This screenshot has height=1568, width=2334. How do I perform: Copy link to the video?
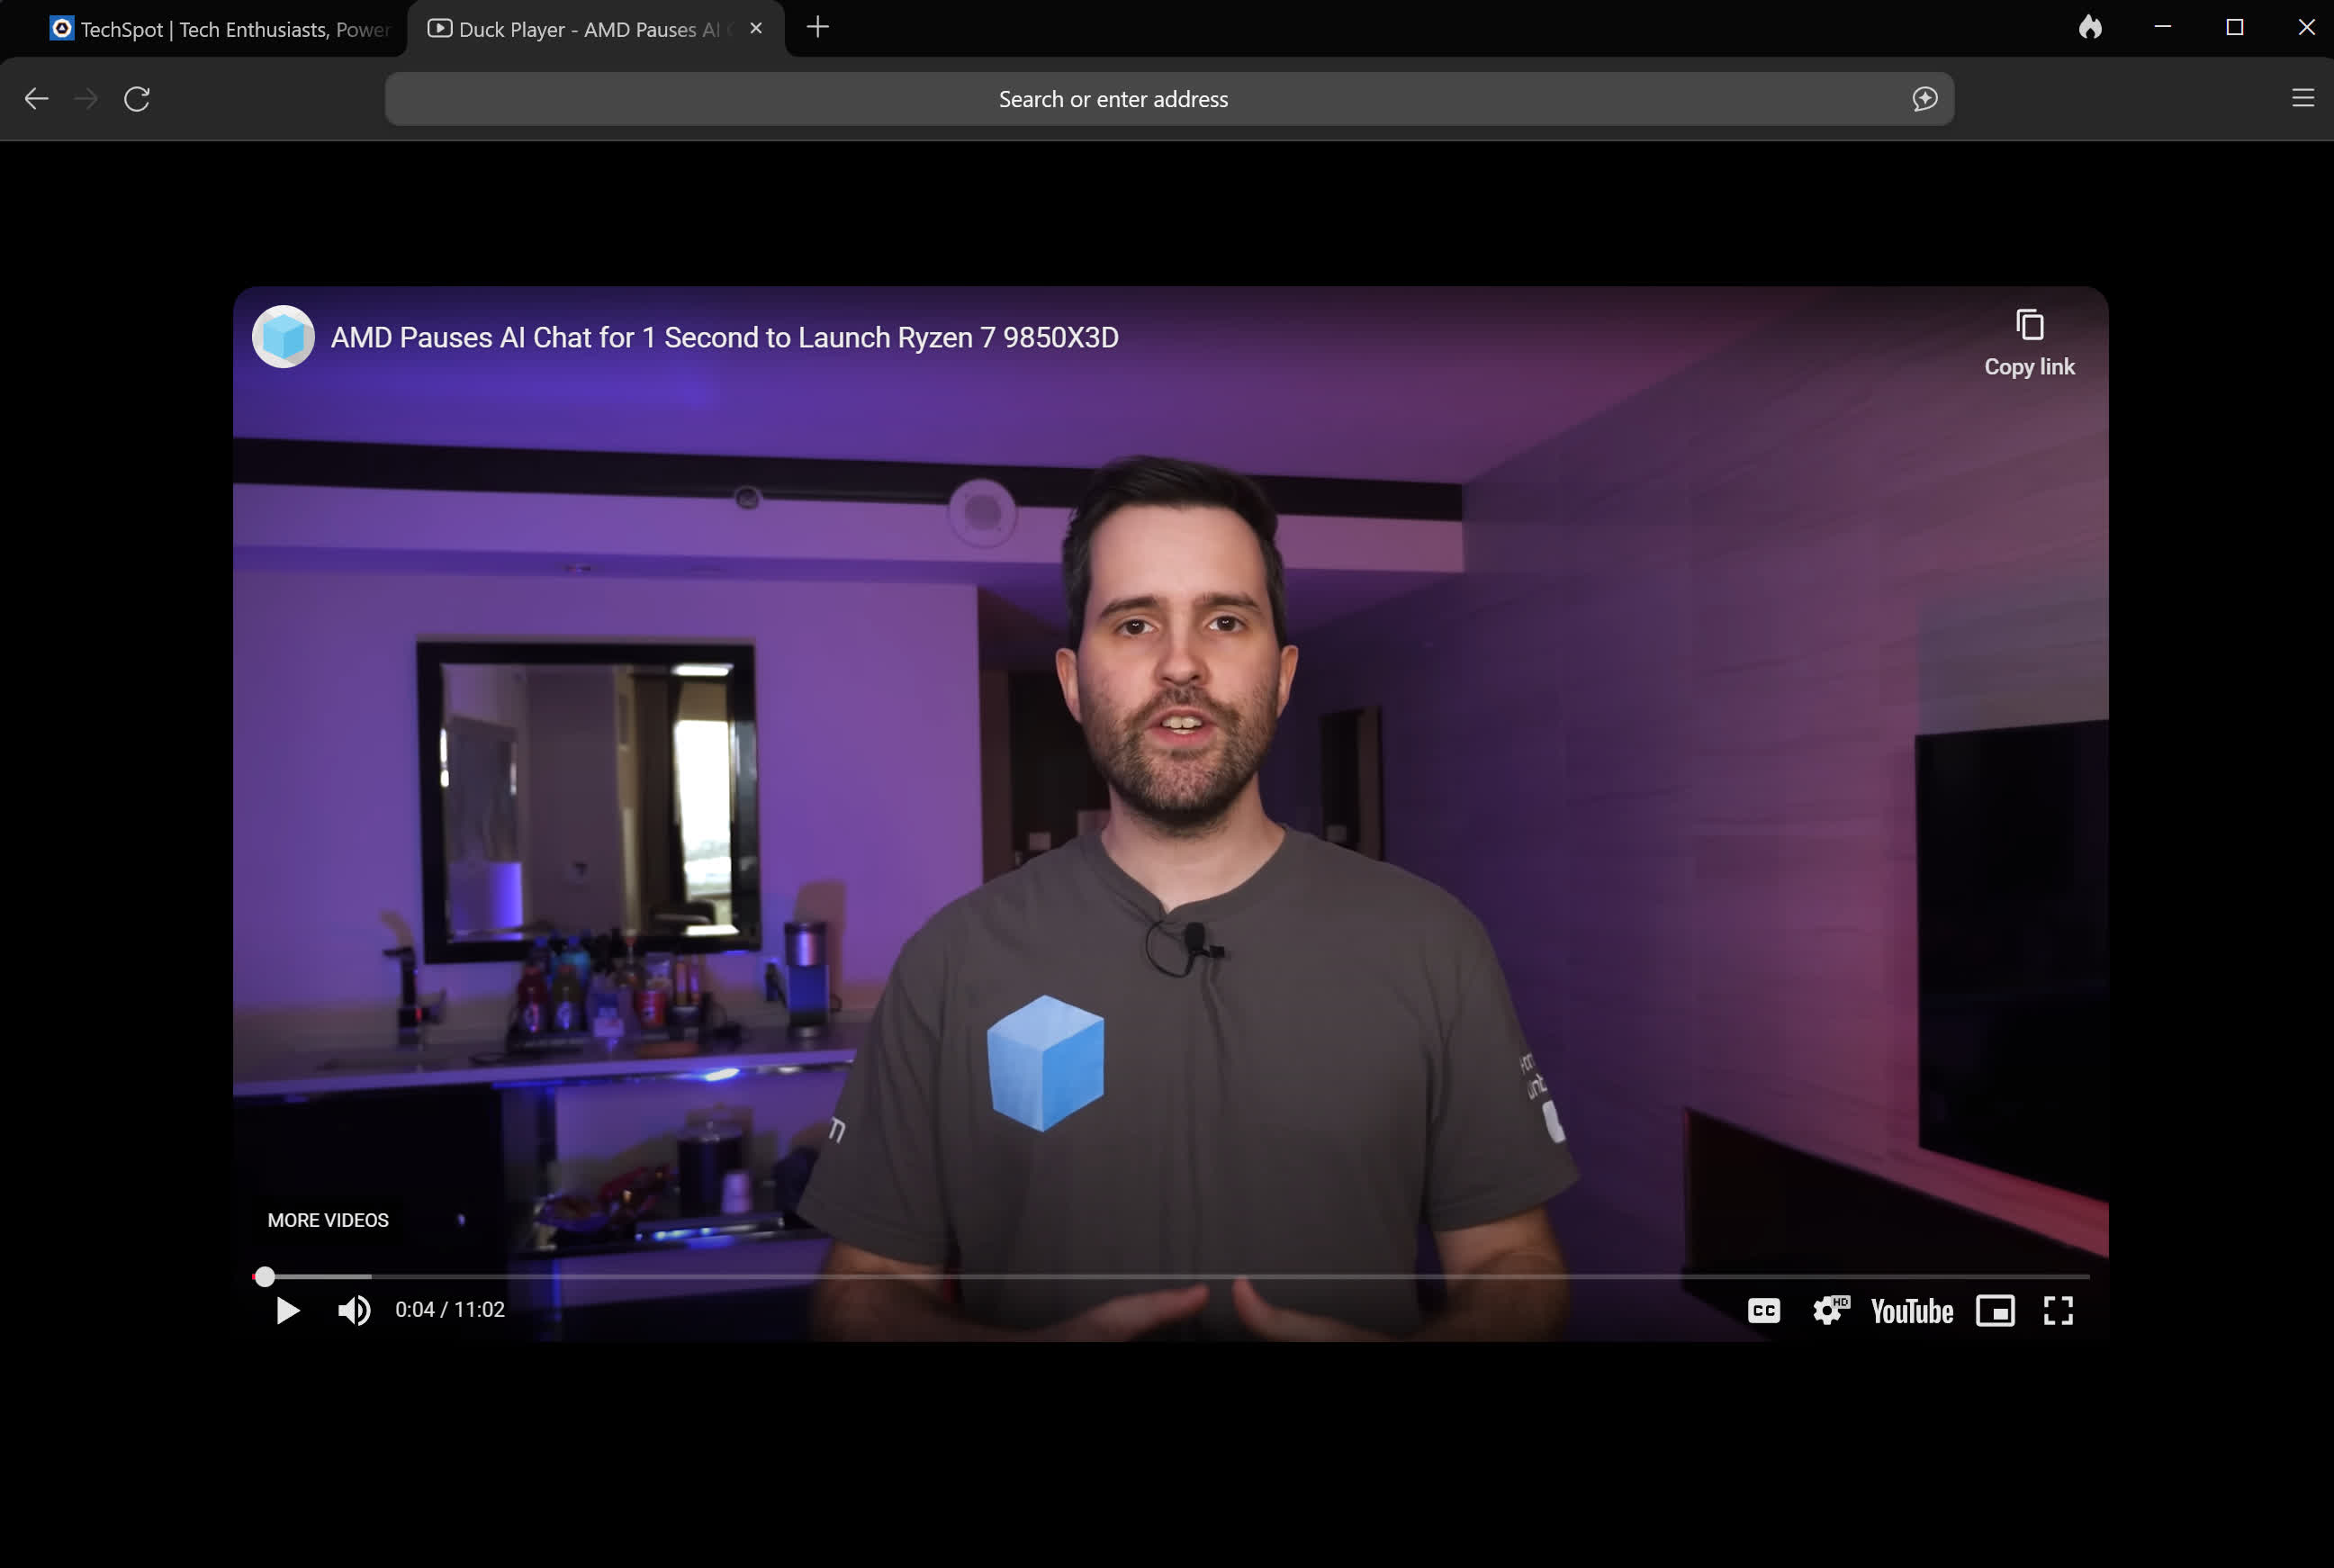(x=2029, y=343)
